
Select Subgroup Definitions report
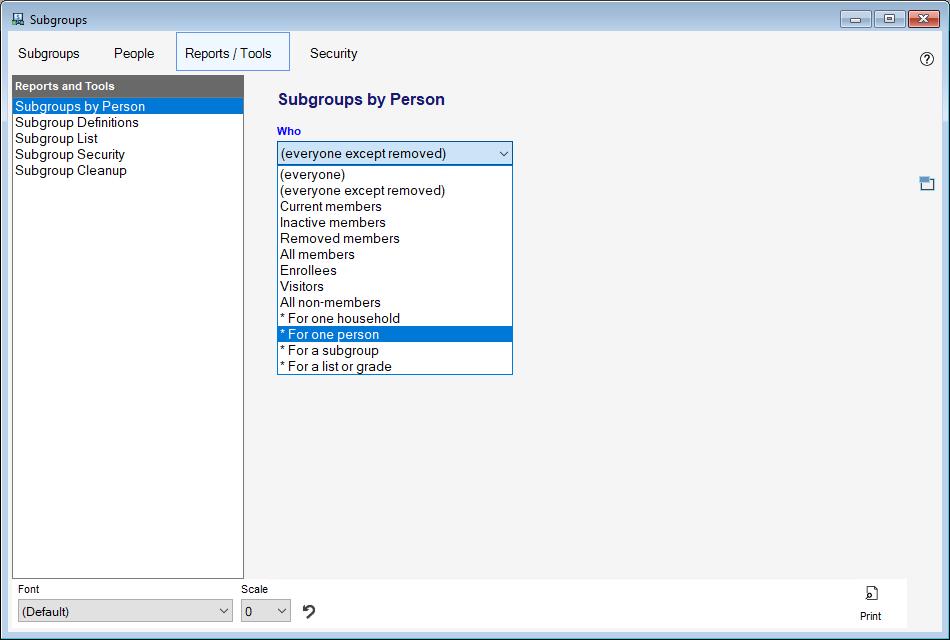[77, 123]
